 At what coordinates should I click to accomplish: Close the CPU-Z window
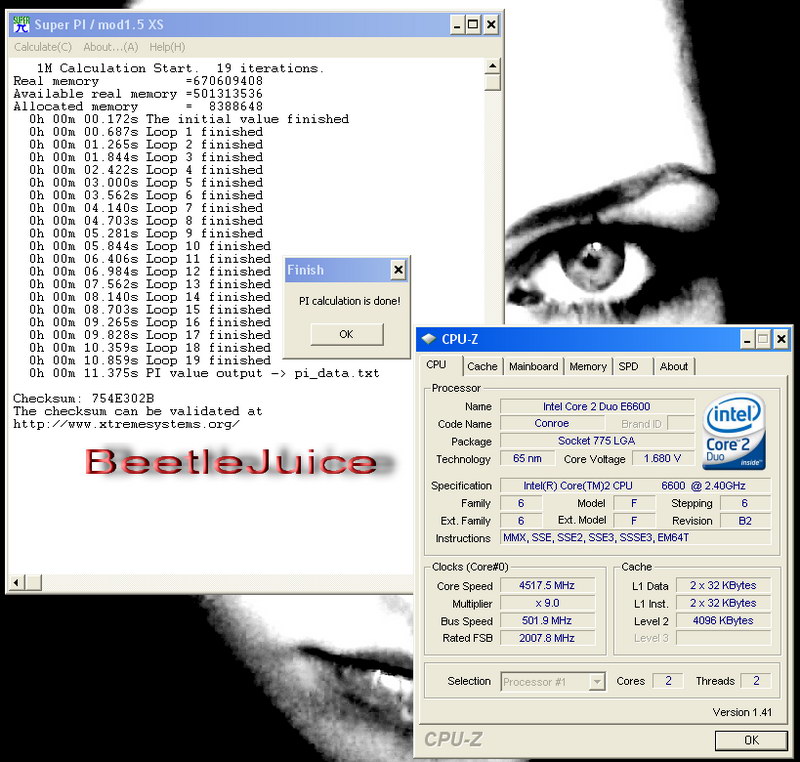click(781, 339)
